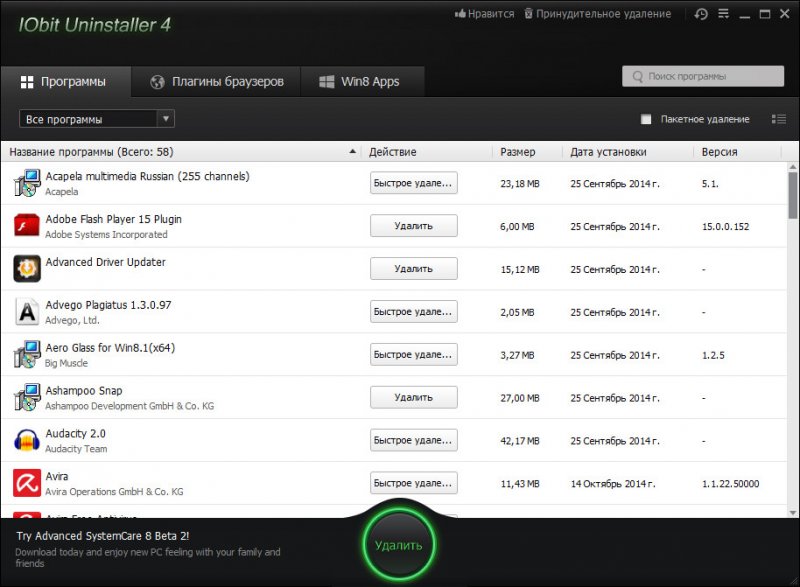The height and width of the screenshot is (587, 800).
Task: Select the Acapela multimedia Russian icon
Action: (x=27, y=183)
